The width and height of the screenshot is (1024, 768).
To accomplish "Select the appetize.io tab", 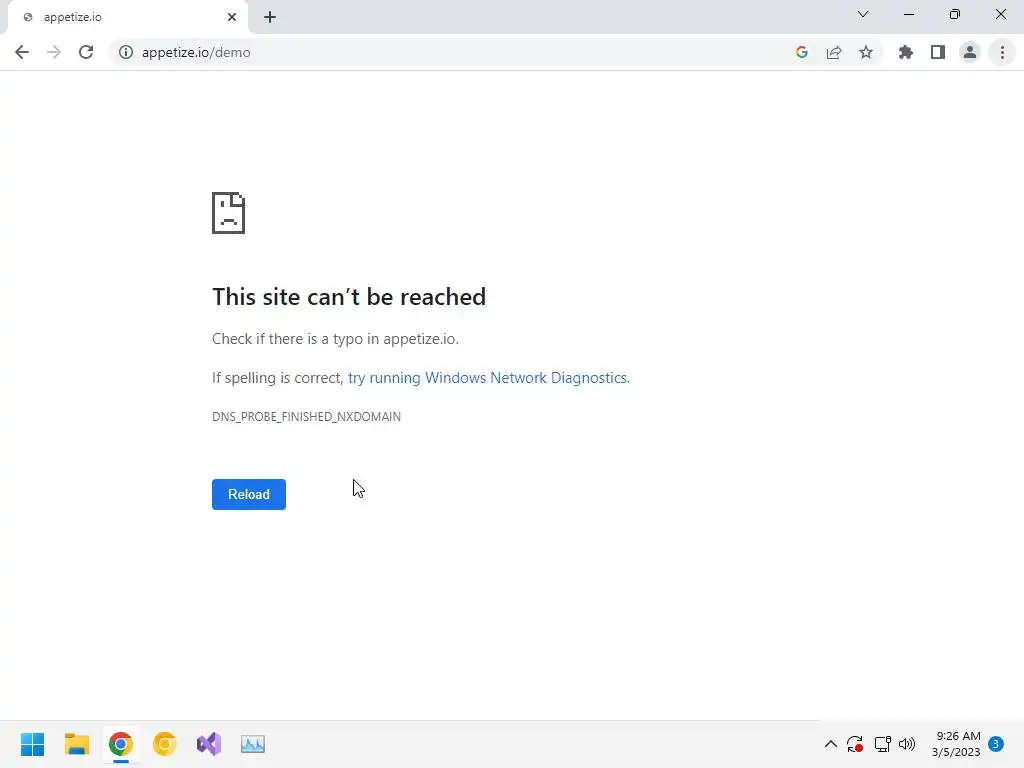I will (x=127, y=17).
